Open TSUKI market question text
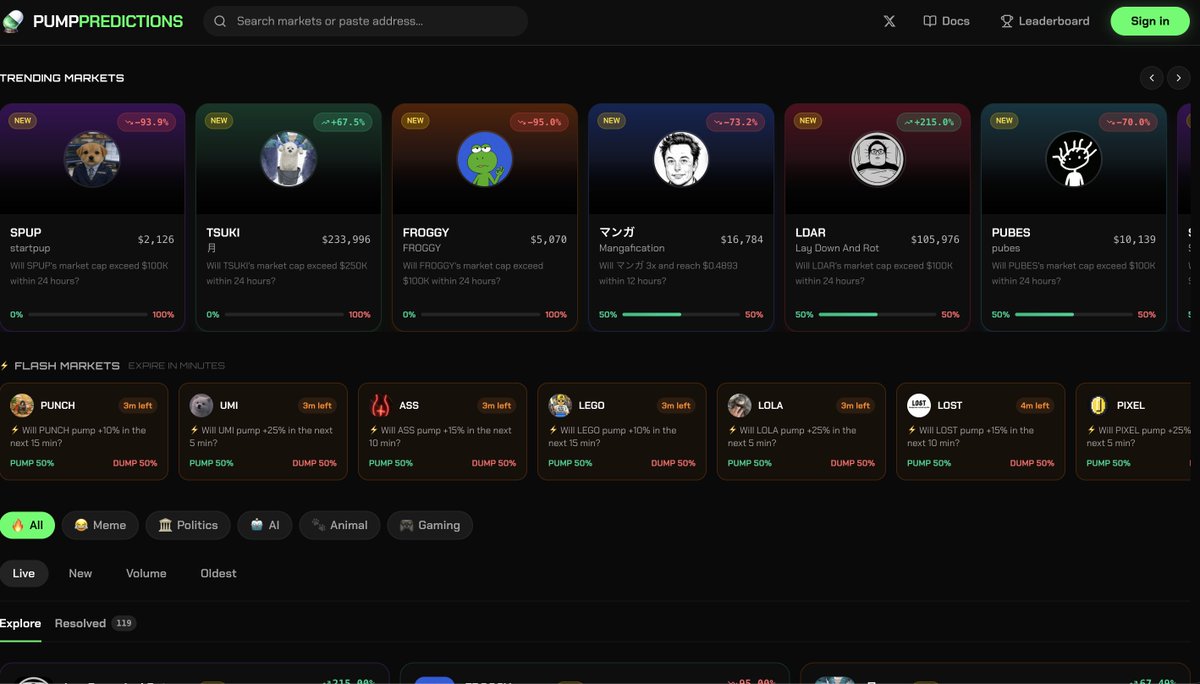 pyautogui.click(x=287, y=273)
